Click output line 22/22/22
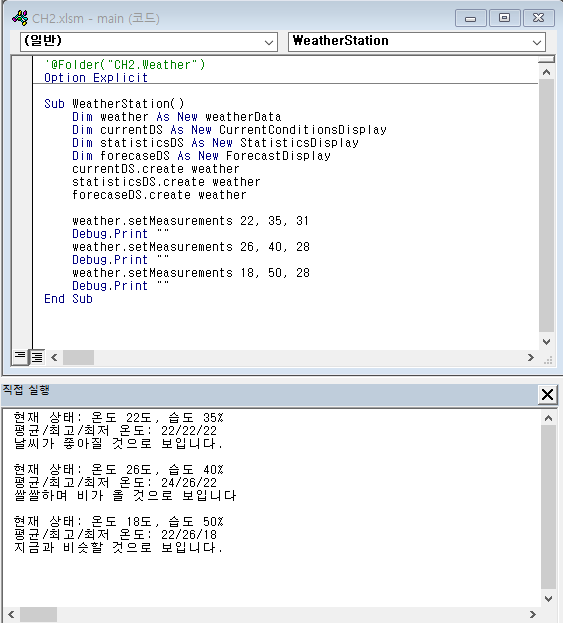Screen dimensions: 563x623 tap(115, 431)
